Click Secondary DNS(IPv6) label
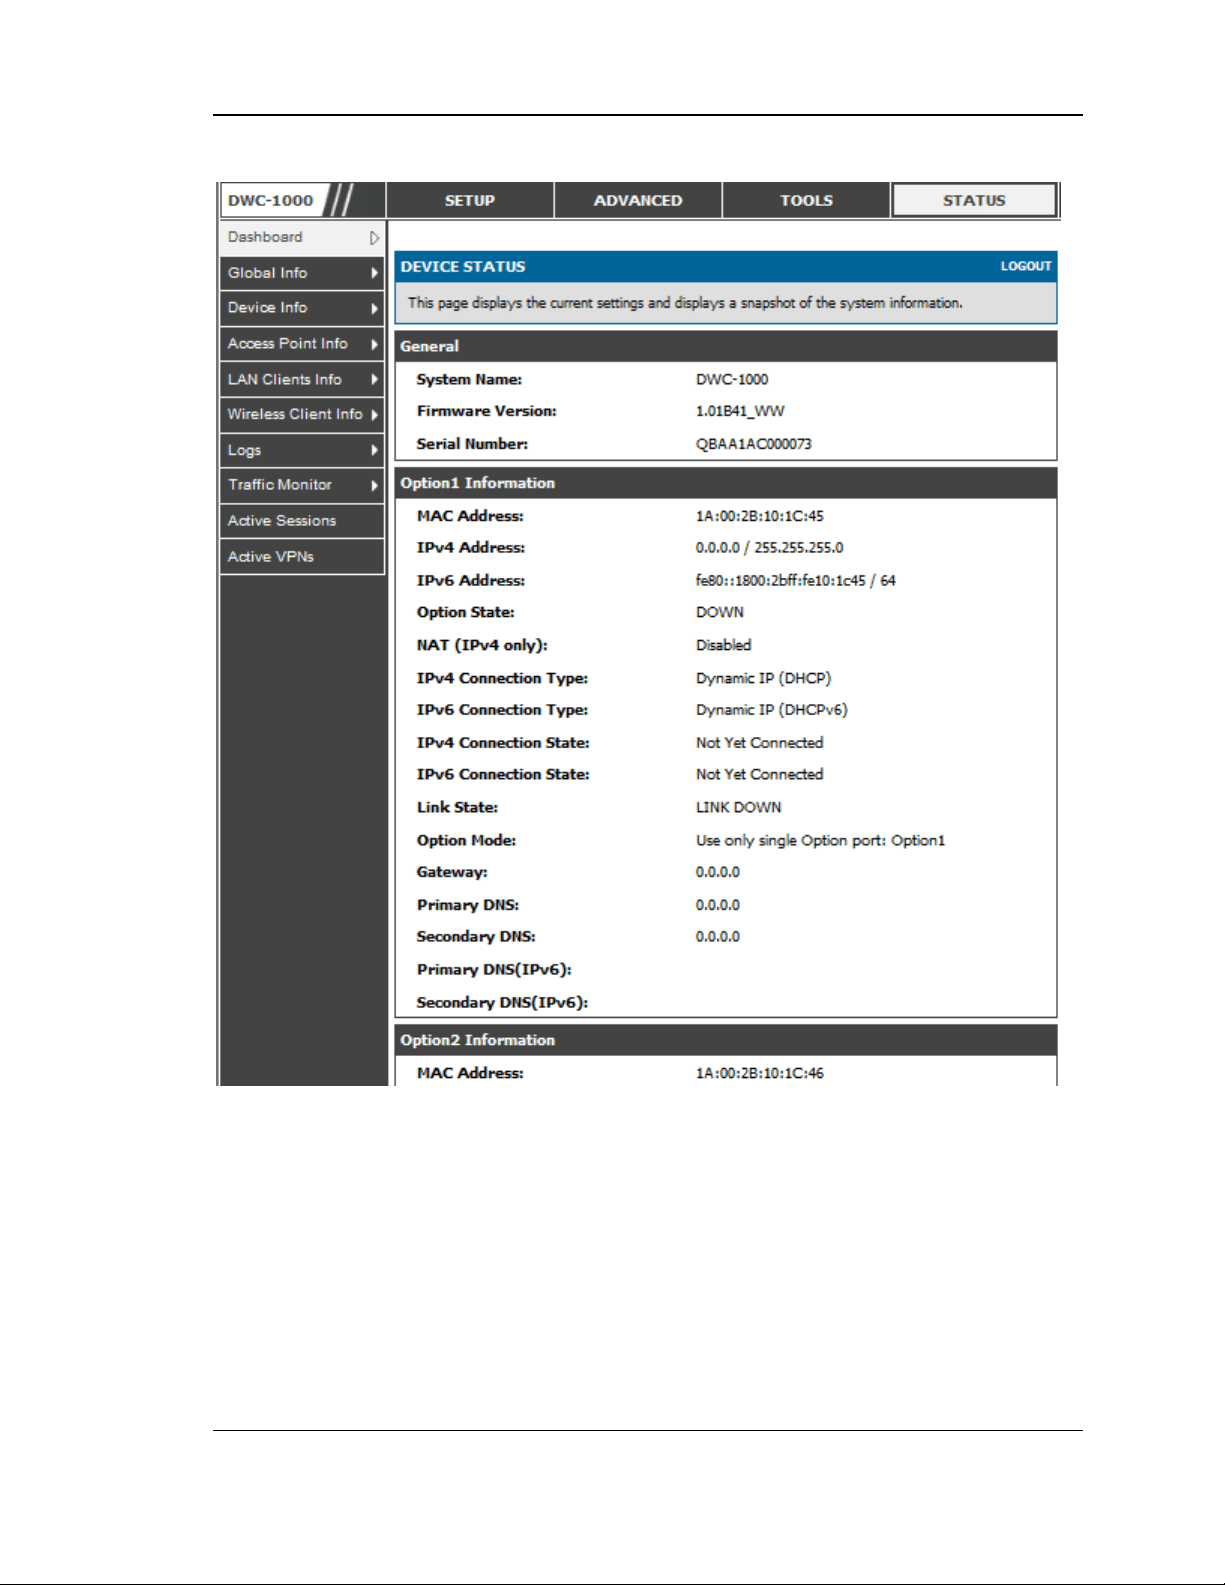Viewport: 1225px width, 1585px height. (x=502, y=1003)
